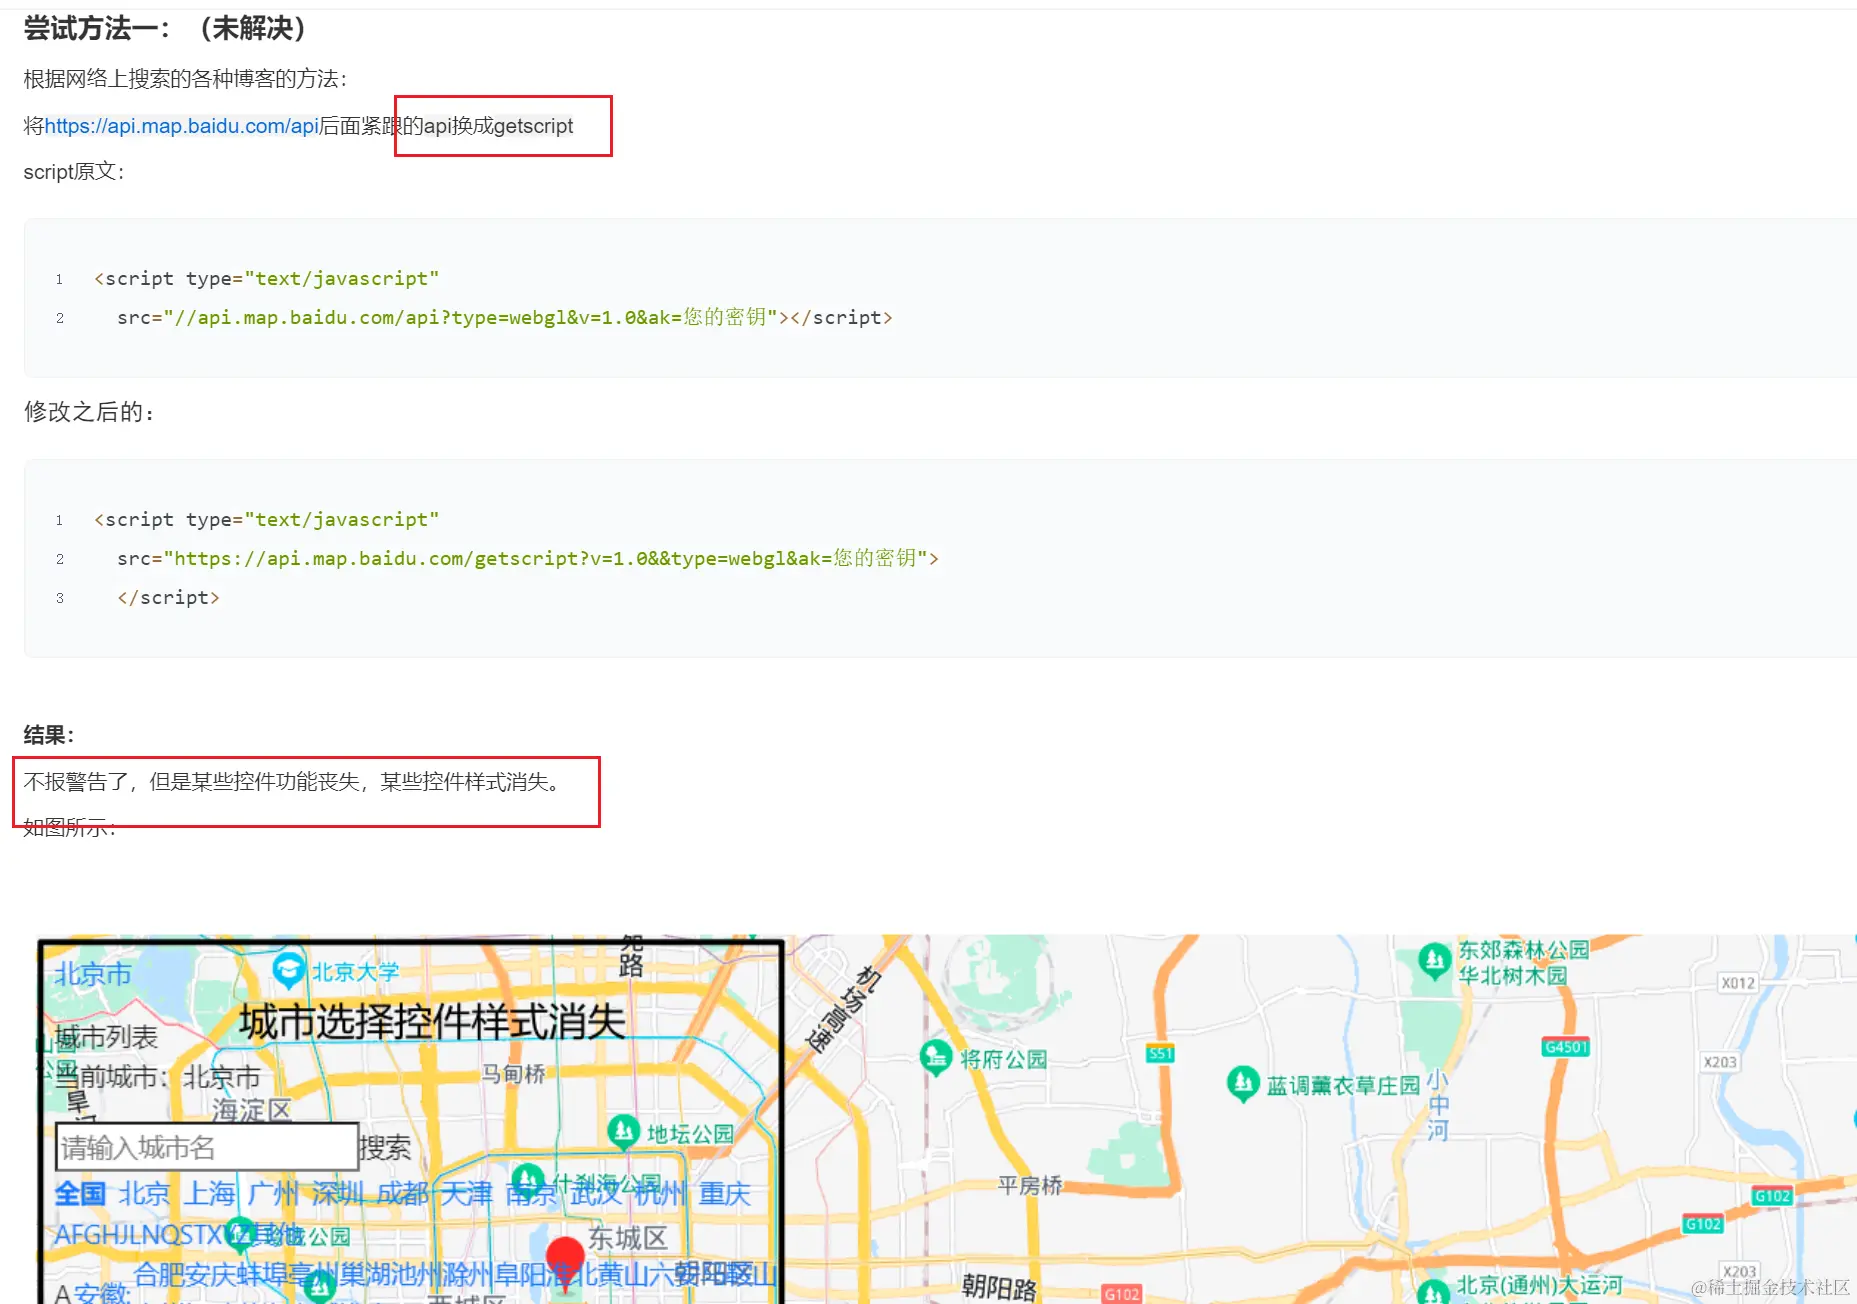
Task: Select the 全国 link in the city list
Action: coord(80,1194)
